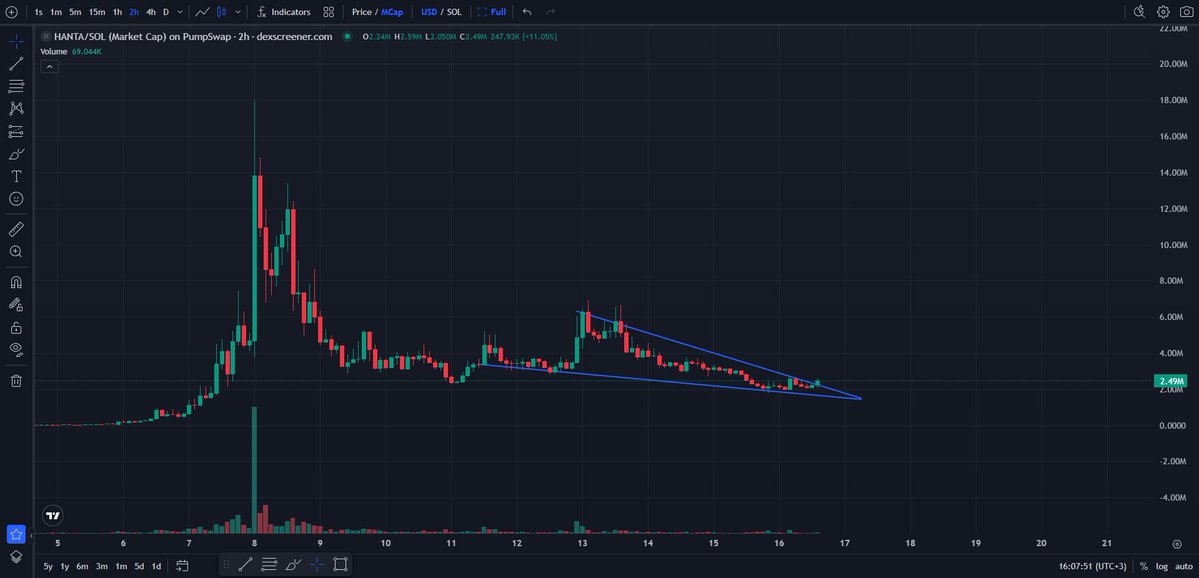Switch display to Price

click(x=362, y=12)
